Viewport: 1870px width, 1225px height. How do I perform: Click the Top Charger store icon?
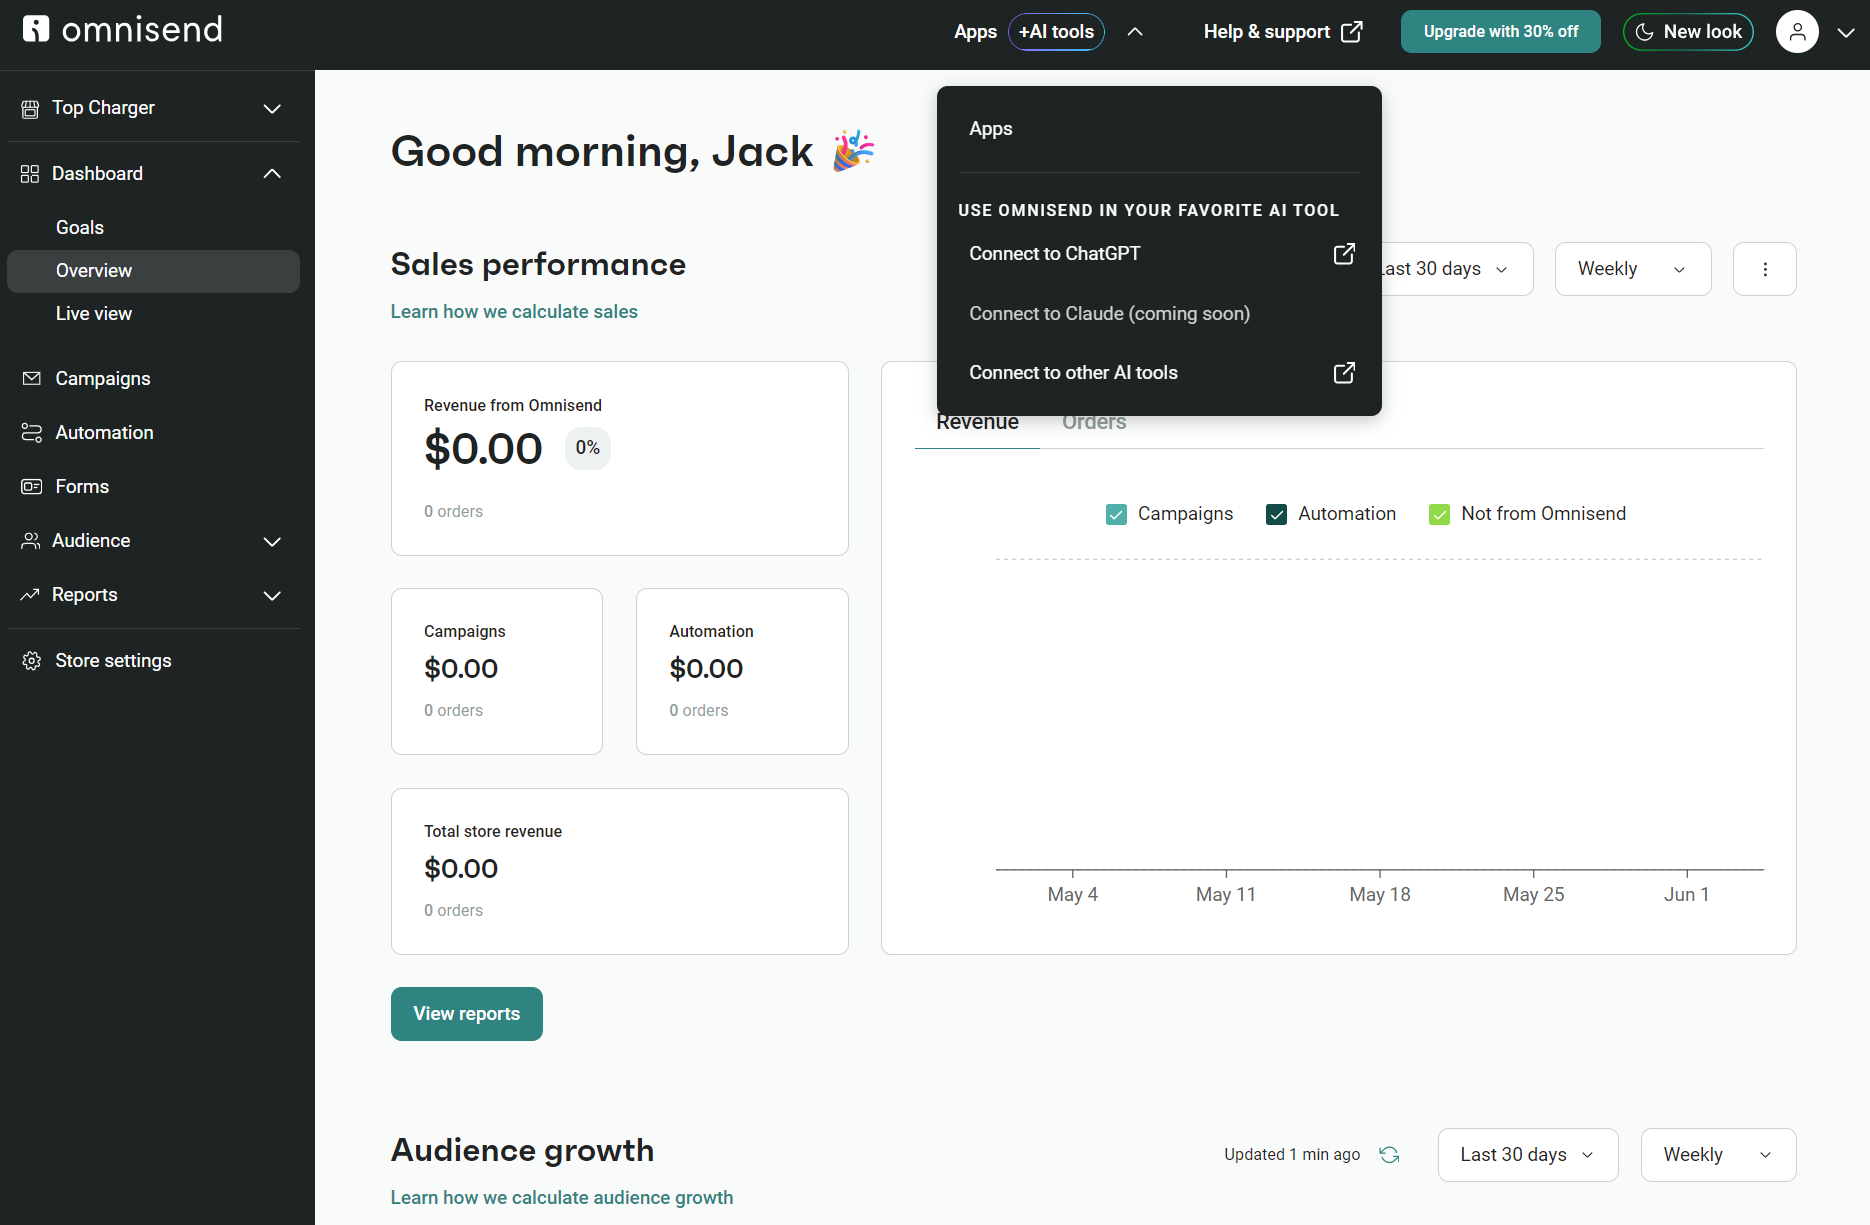coord(30,108)
